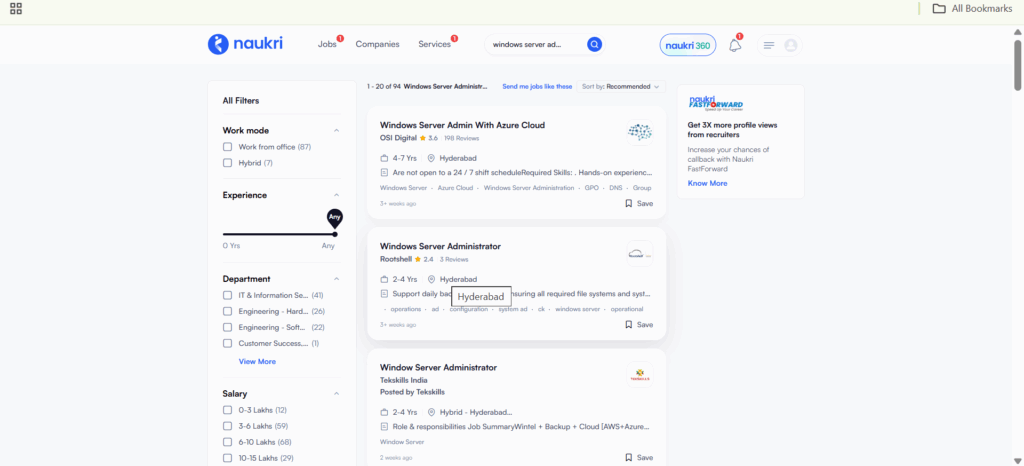
Task: Open browser tab groups grid icon
Action: (x=16, y=9)
